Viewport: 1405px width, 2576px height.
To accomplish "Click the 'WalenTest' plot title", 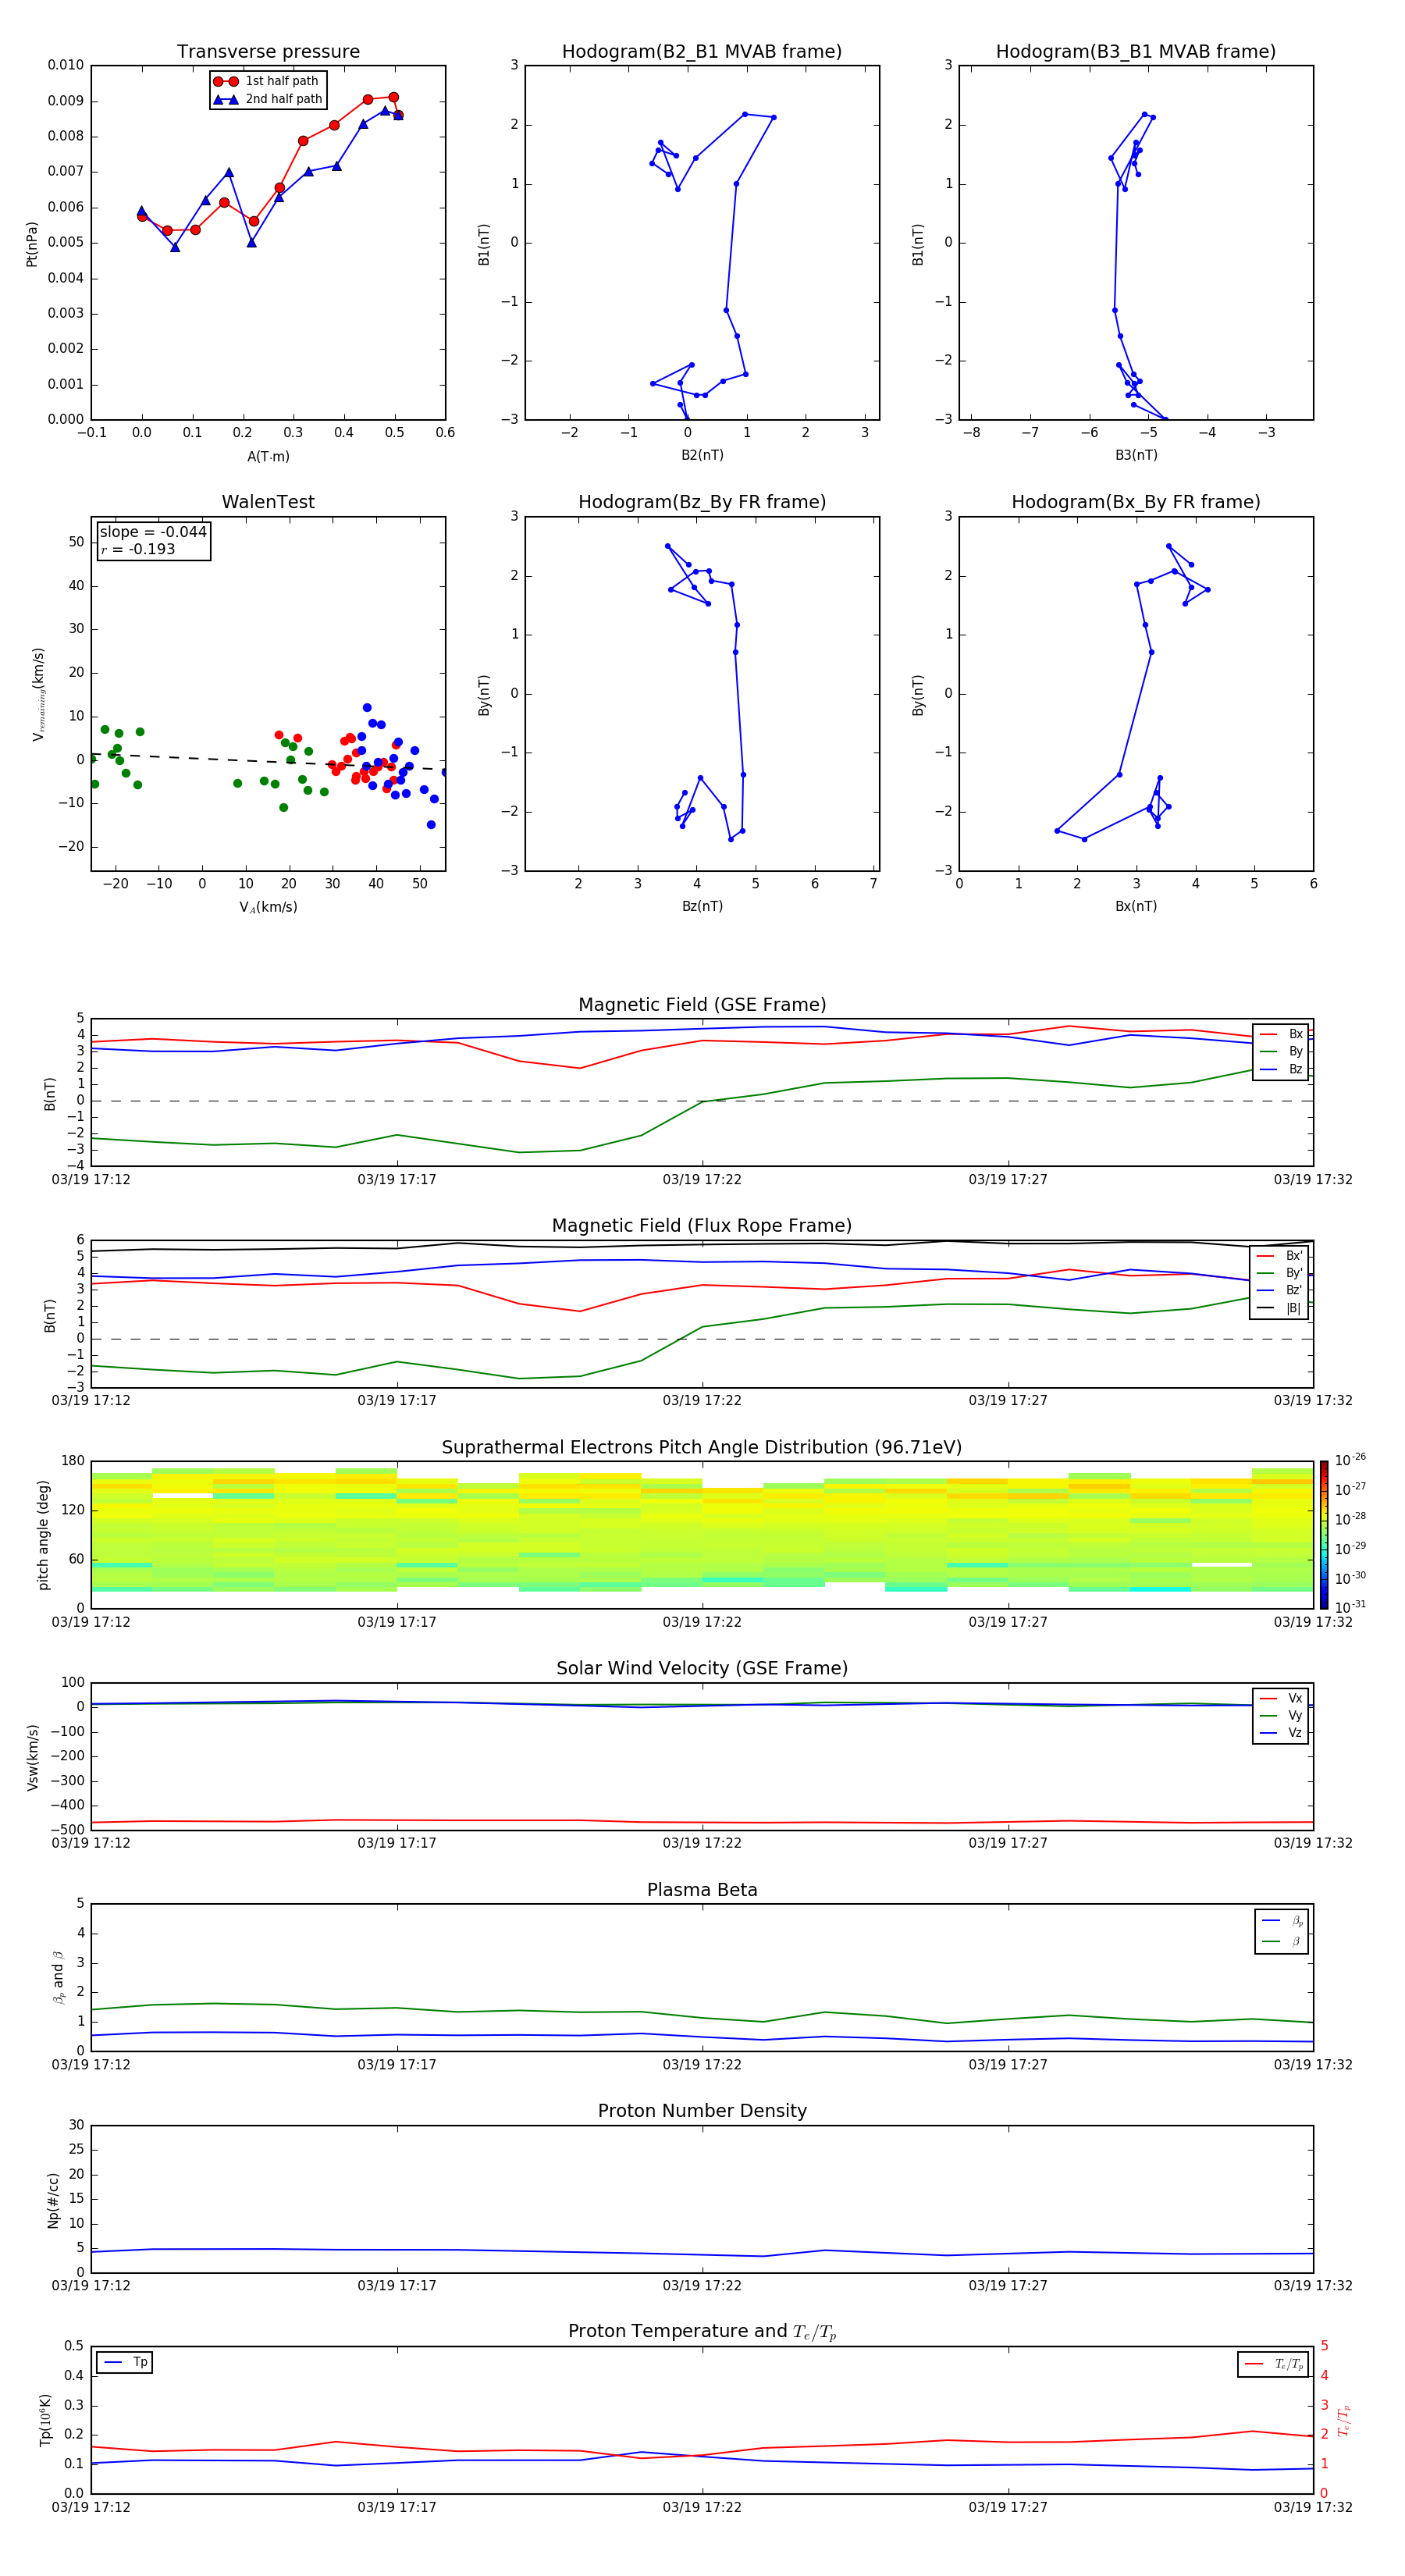I will [268, 502].
